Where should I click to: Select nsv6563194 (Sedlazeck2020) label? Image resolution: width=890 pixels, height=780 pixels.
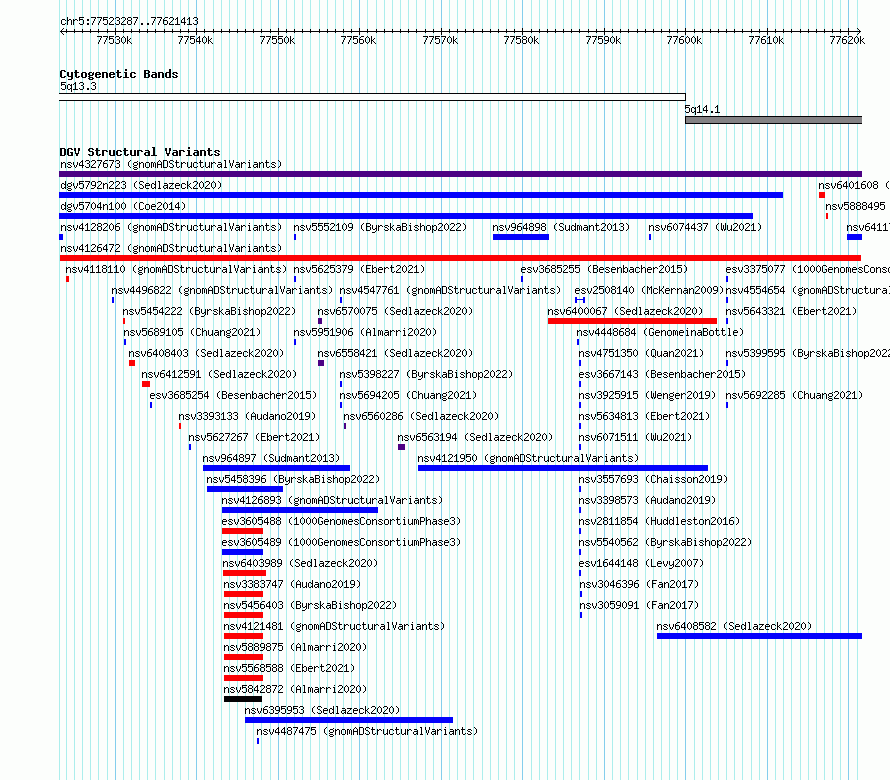click(475, 437)
